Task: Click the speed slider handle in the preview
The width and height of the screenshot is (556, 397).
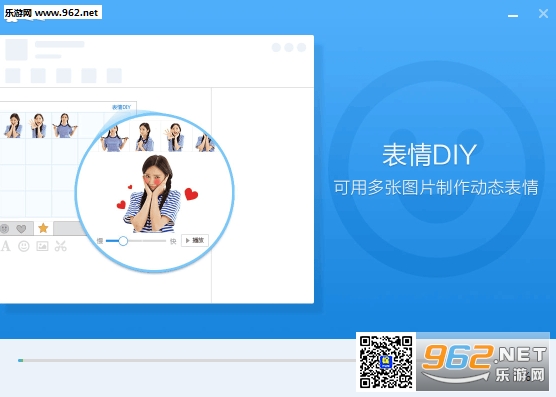Action: click(123, 241)
